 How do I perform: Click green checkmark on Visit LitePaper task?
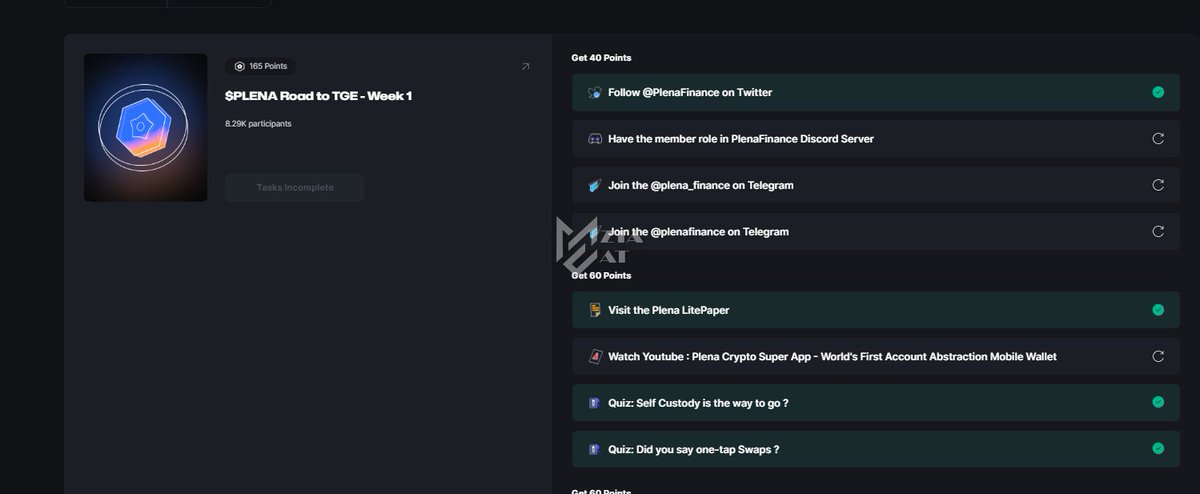1158,310
